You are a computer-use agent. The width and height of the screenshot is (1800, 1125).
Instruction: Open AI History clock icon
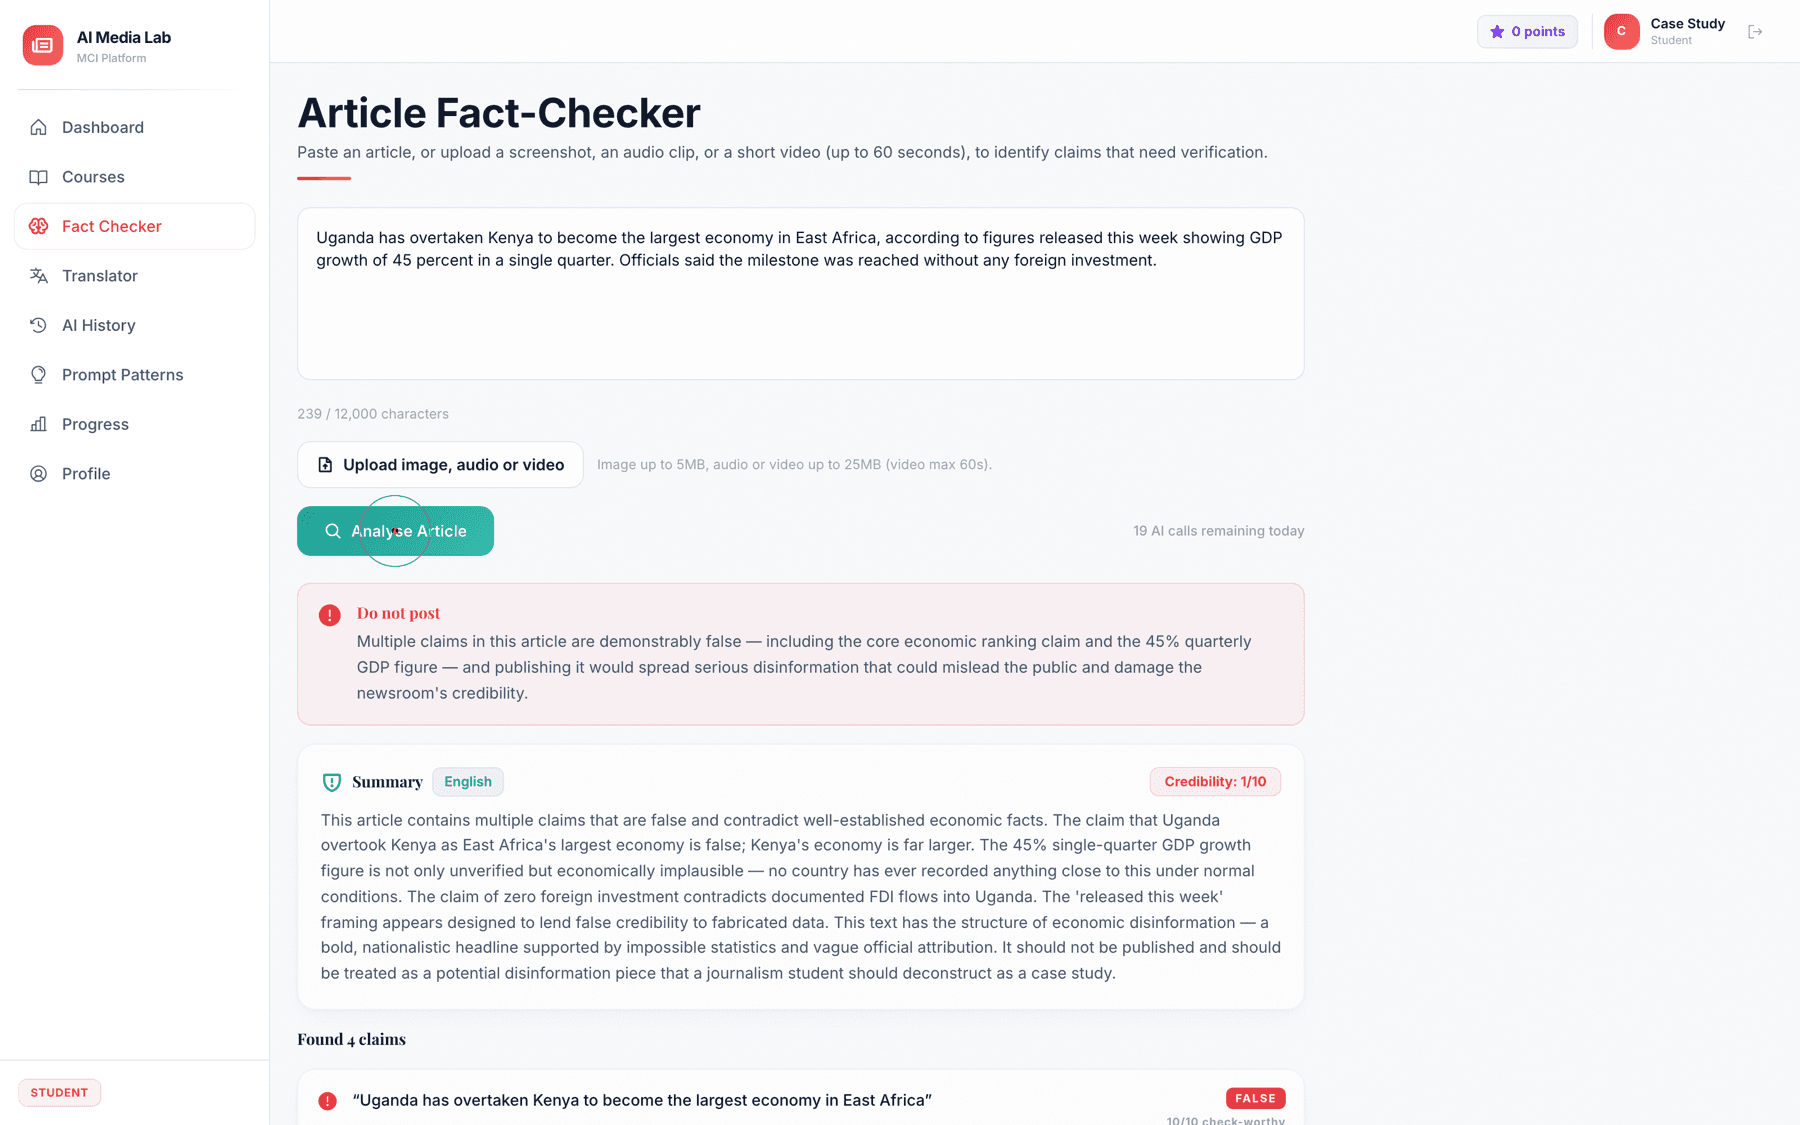point(38,325)
